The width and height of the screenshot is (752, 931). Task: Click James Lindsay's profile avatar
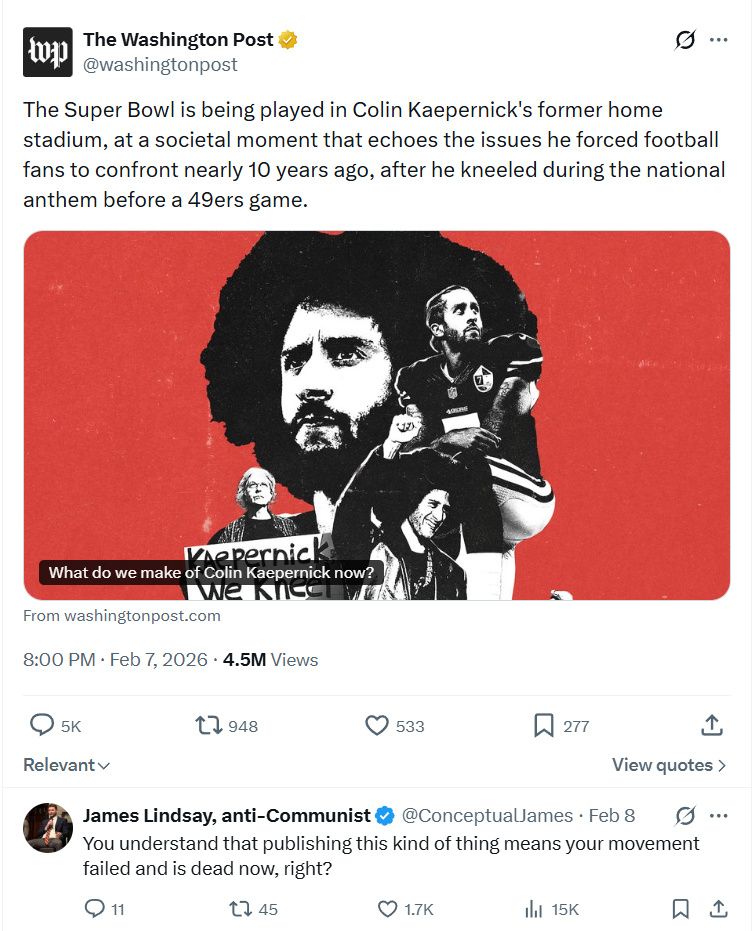point(48,828)
